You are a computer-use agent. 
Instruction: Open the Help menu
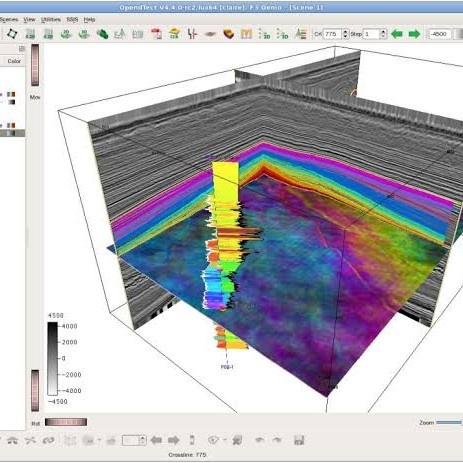tap(89, 20)
